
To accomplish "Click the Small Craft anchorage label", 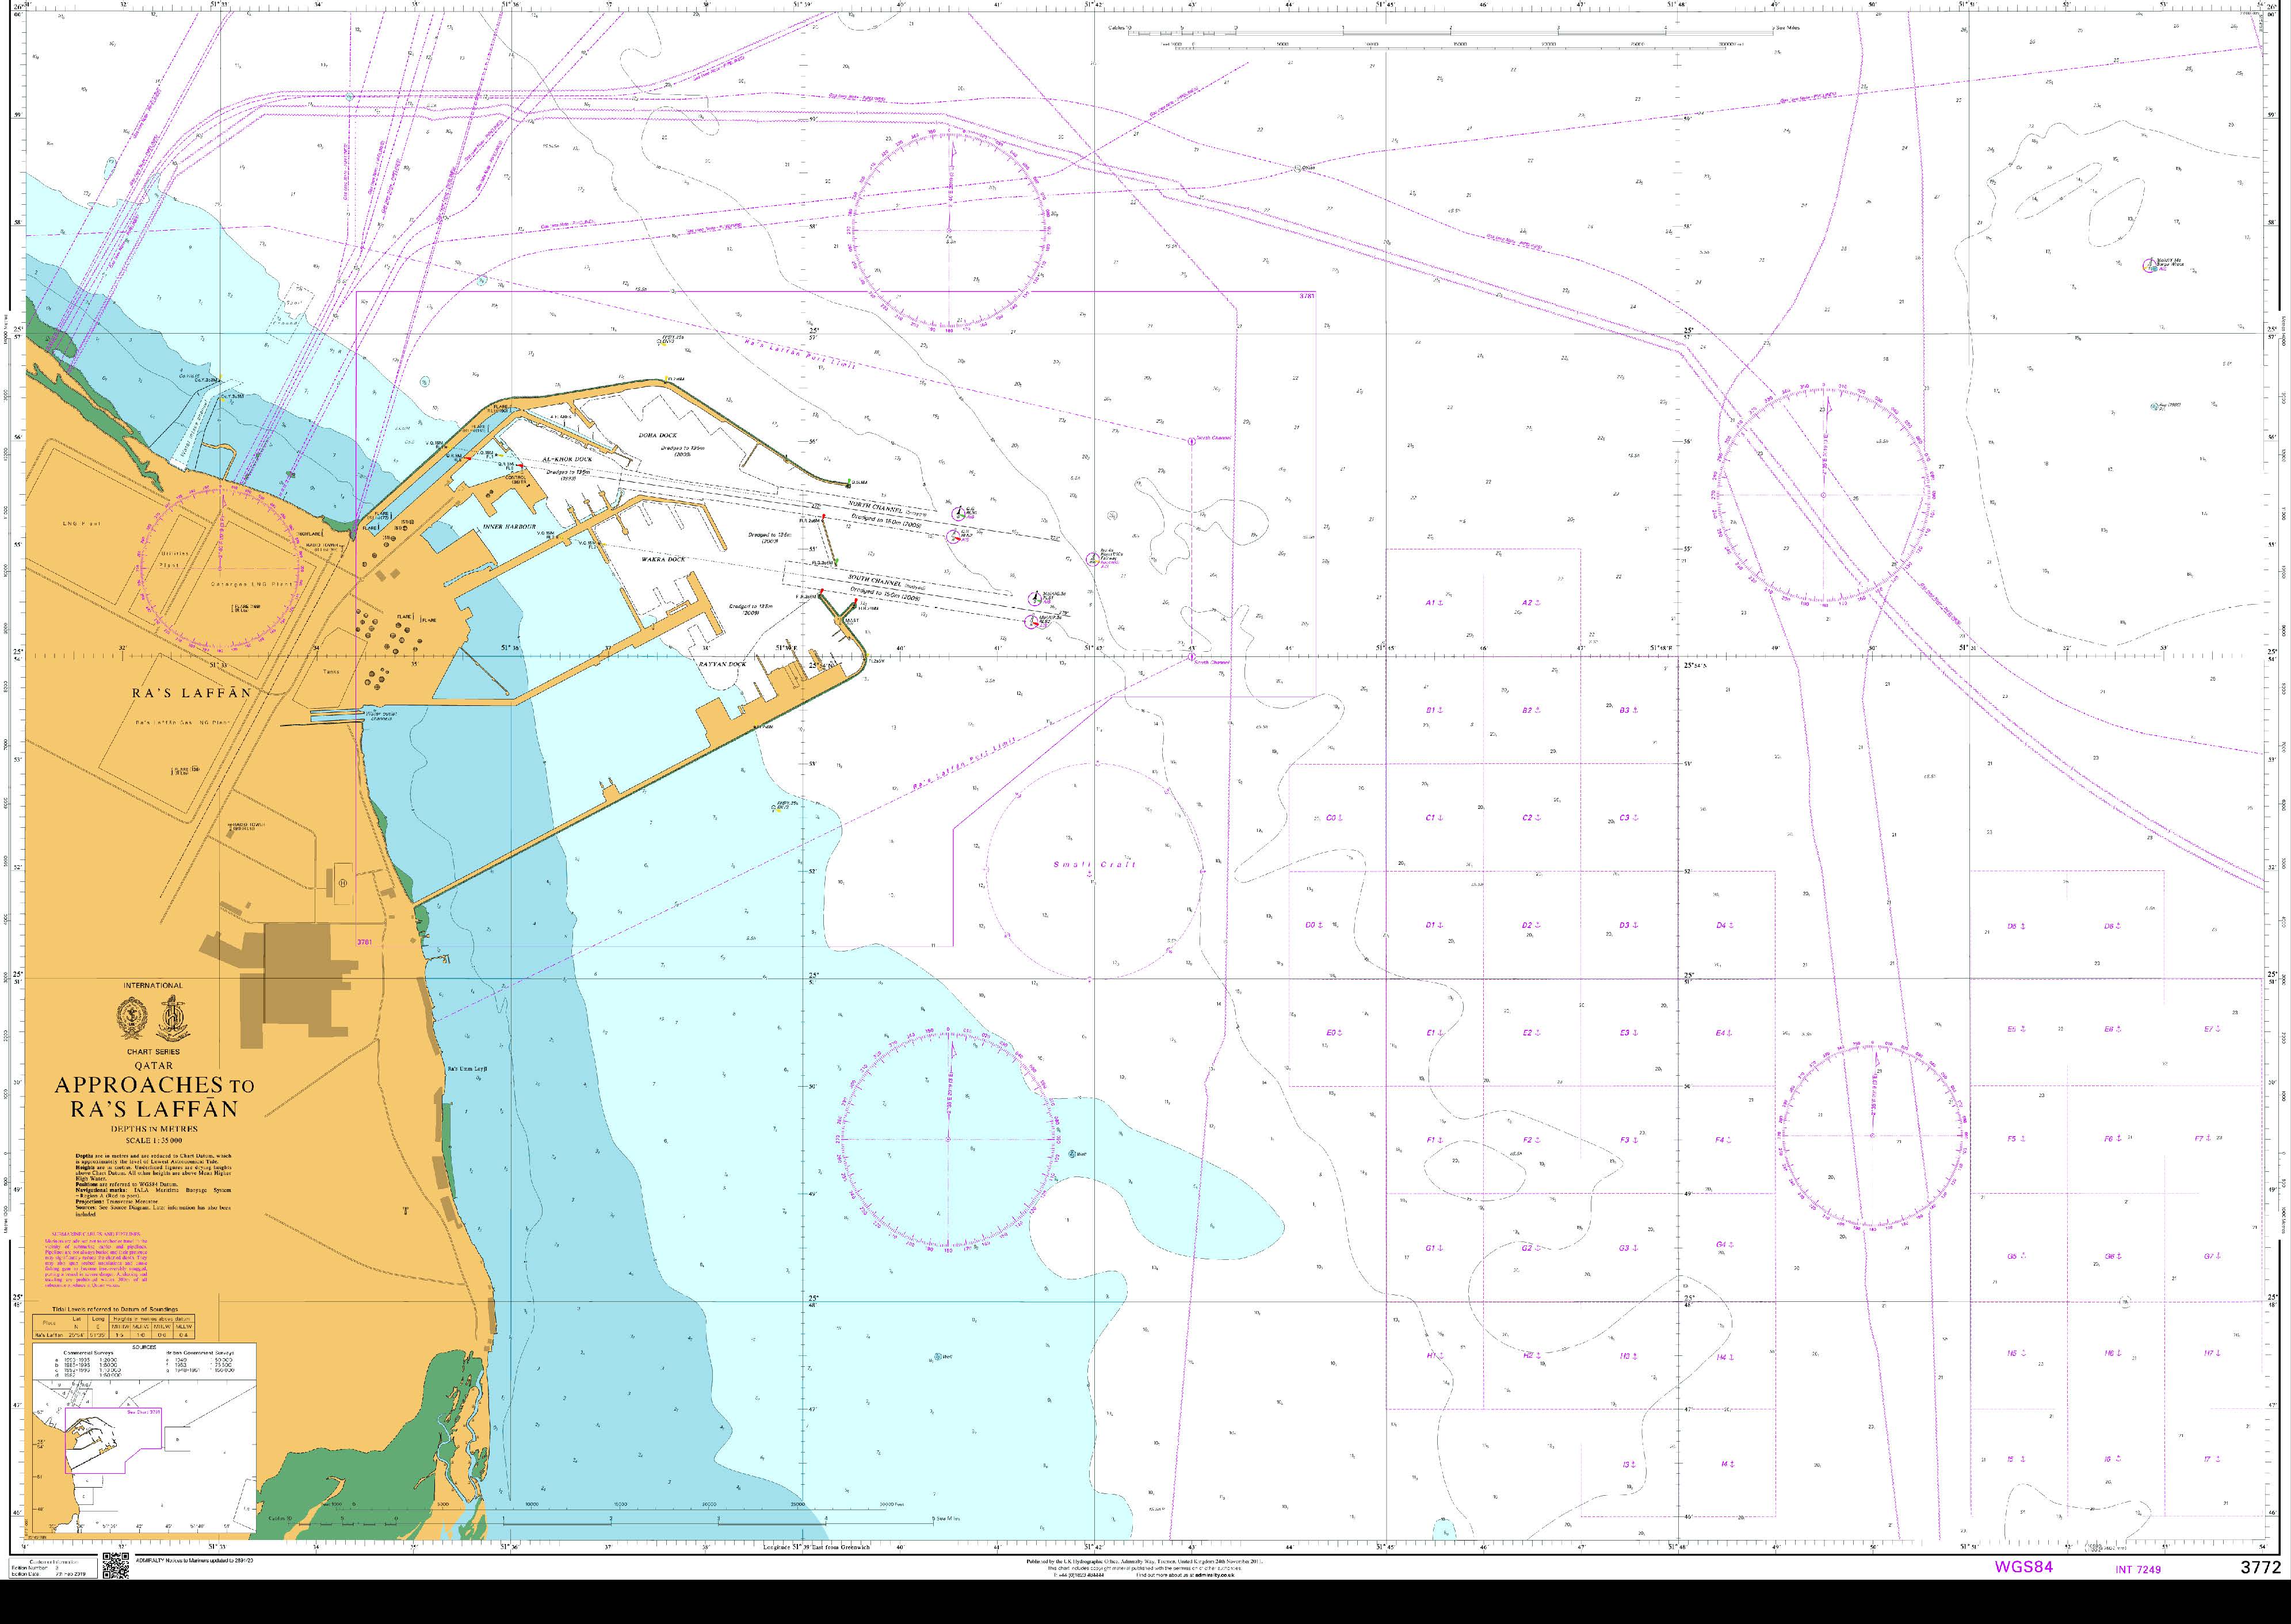I will [x=1094, y=864].
